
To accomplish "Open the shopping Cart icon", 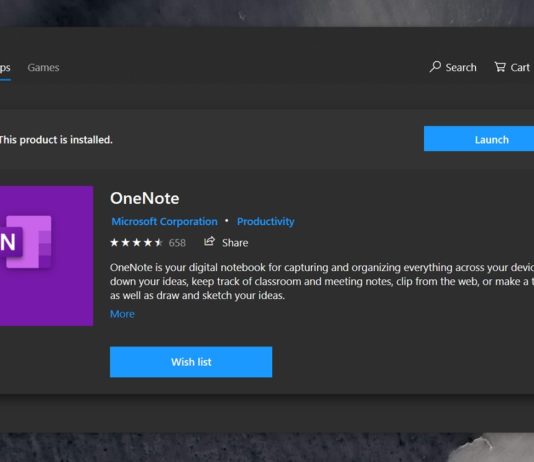I will pos(500,67).
